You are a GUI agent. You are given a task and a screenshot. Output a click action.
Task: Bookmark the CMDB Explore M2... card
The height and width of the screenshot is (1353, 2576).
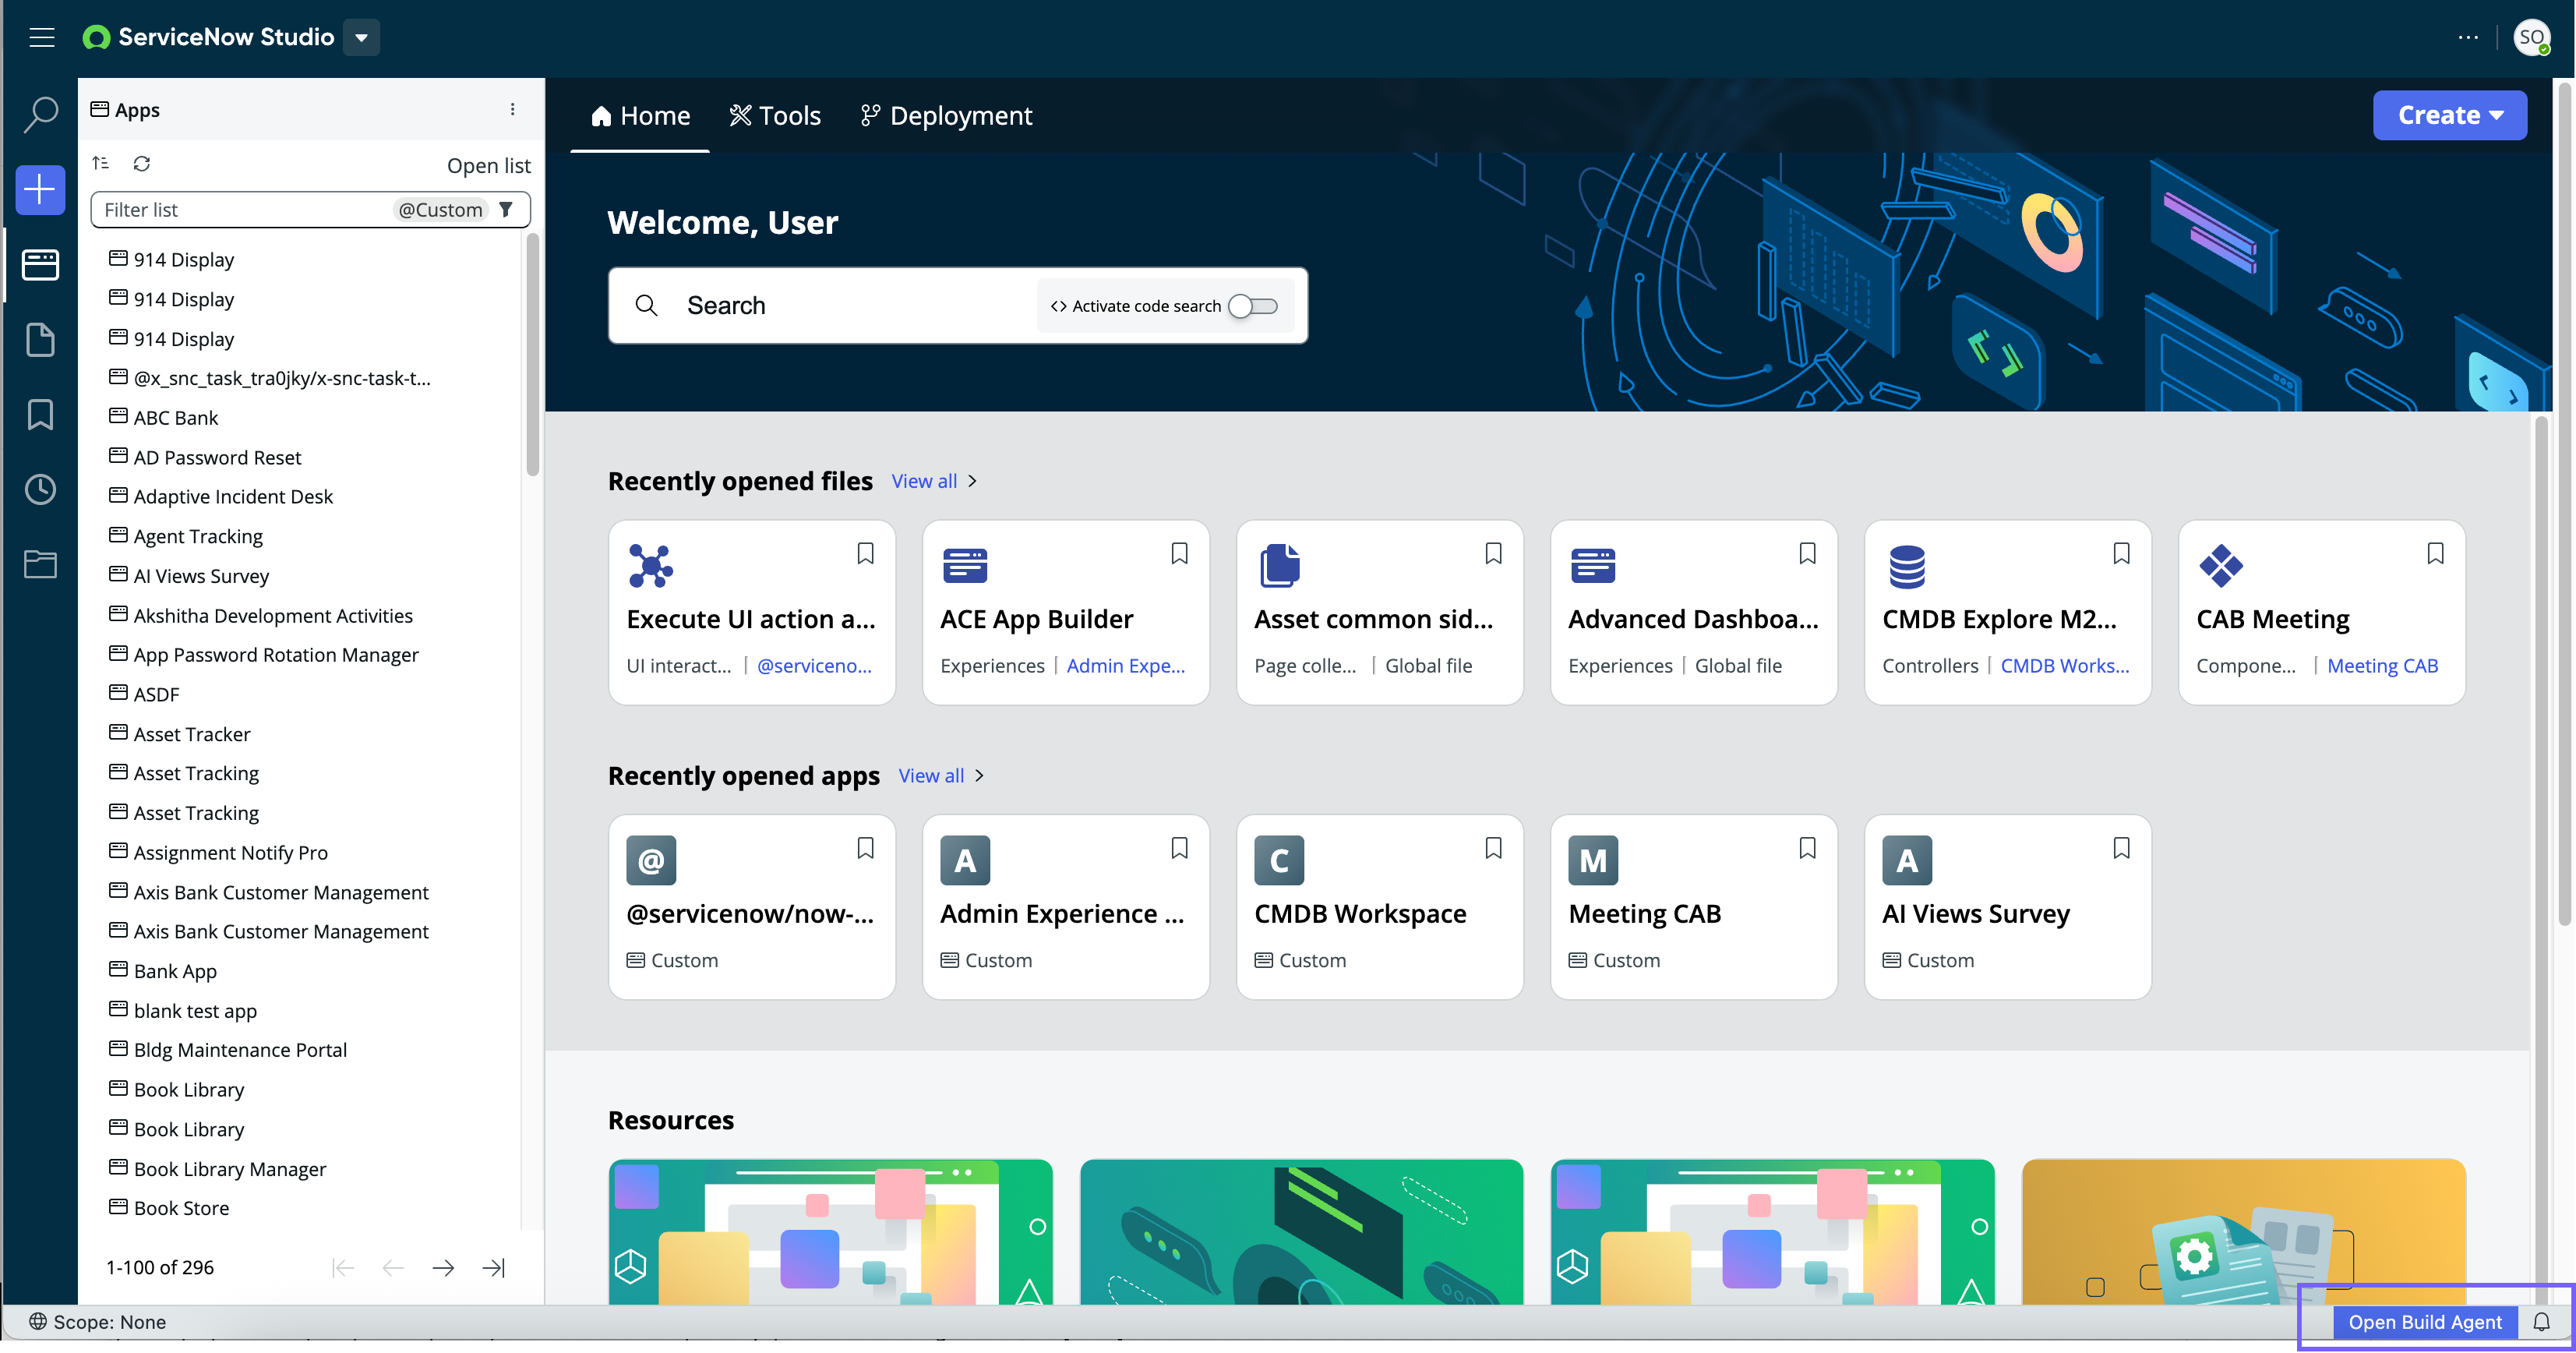[2121, 553]
